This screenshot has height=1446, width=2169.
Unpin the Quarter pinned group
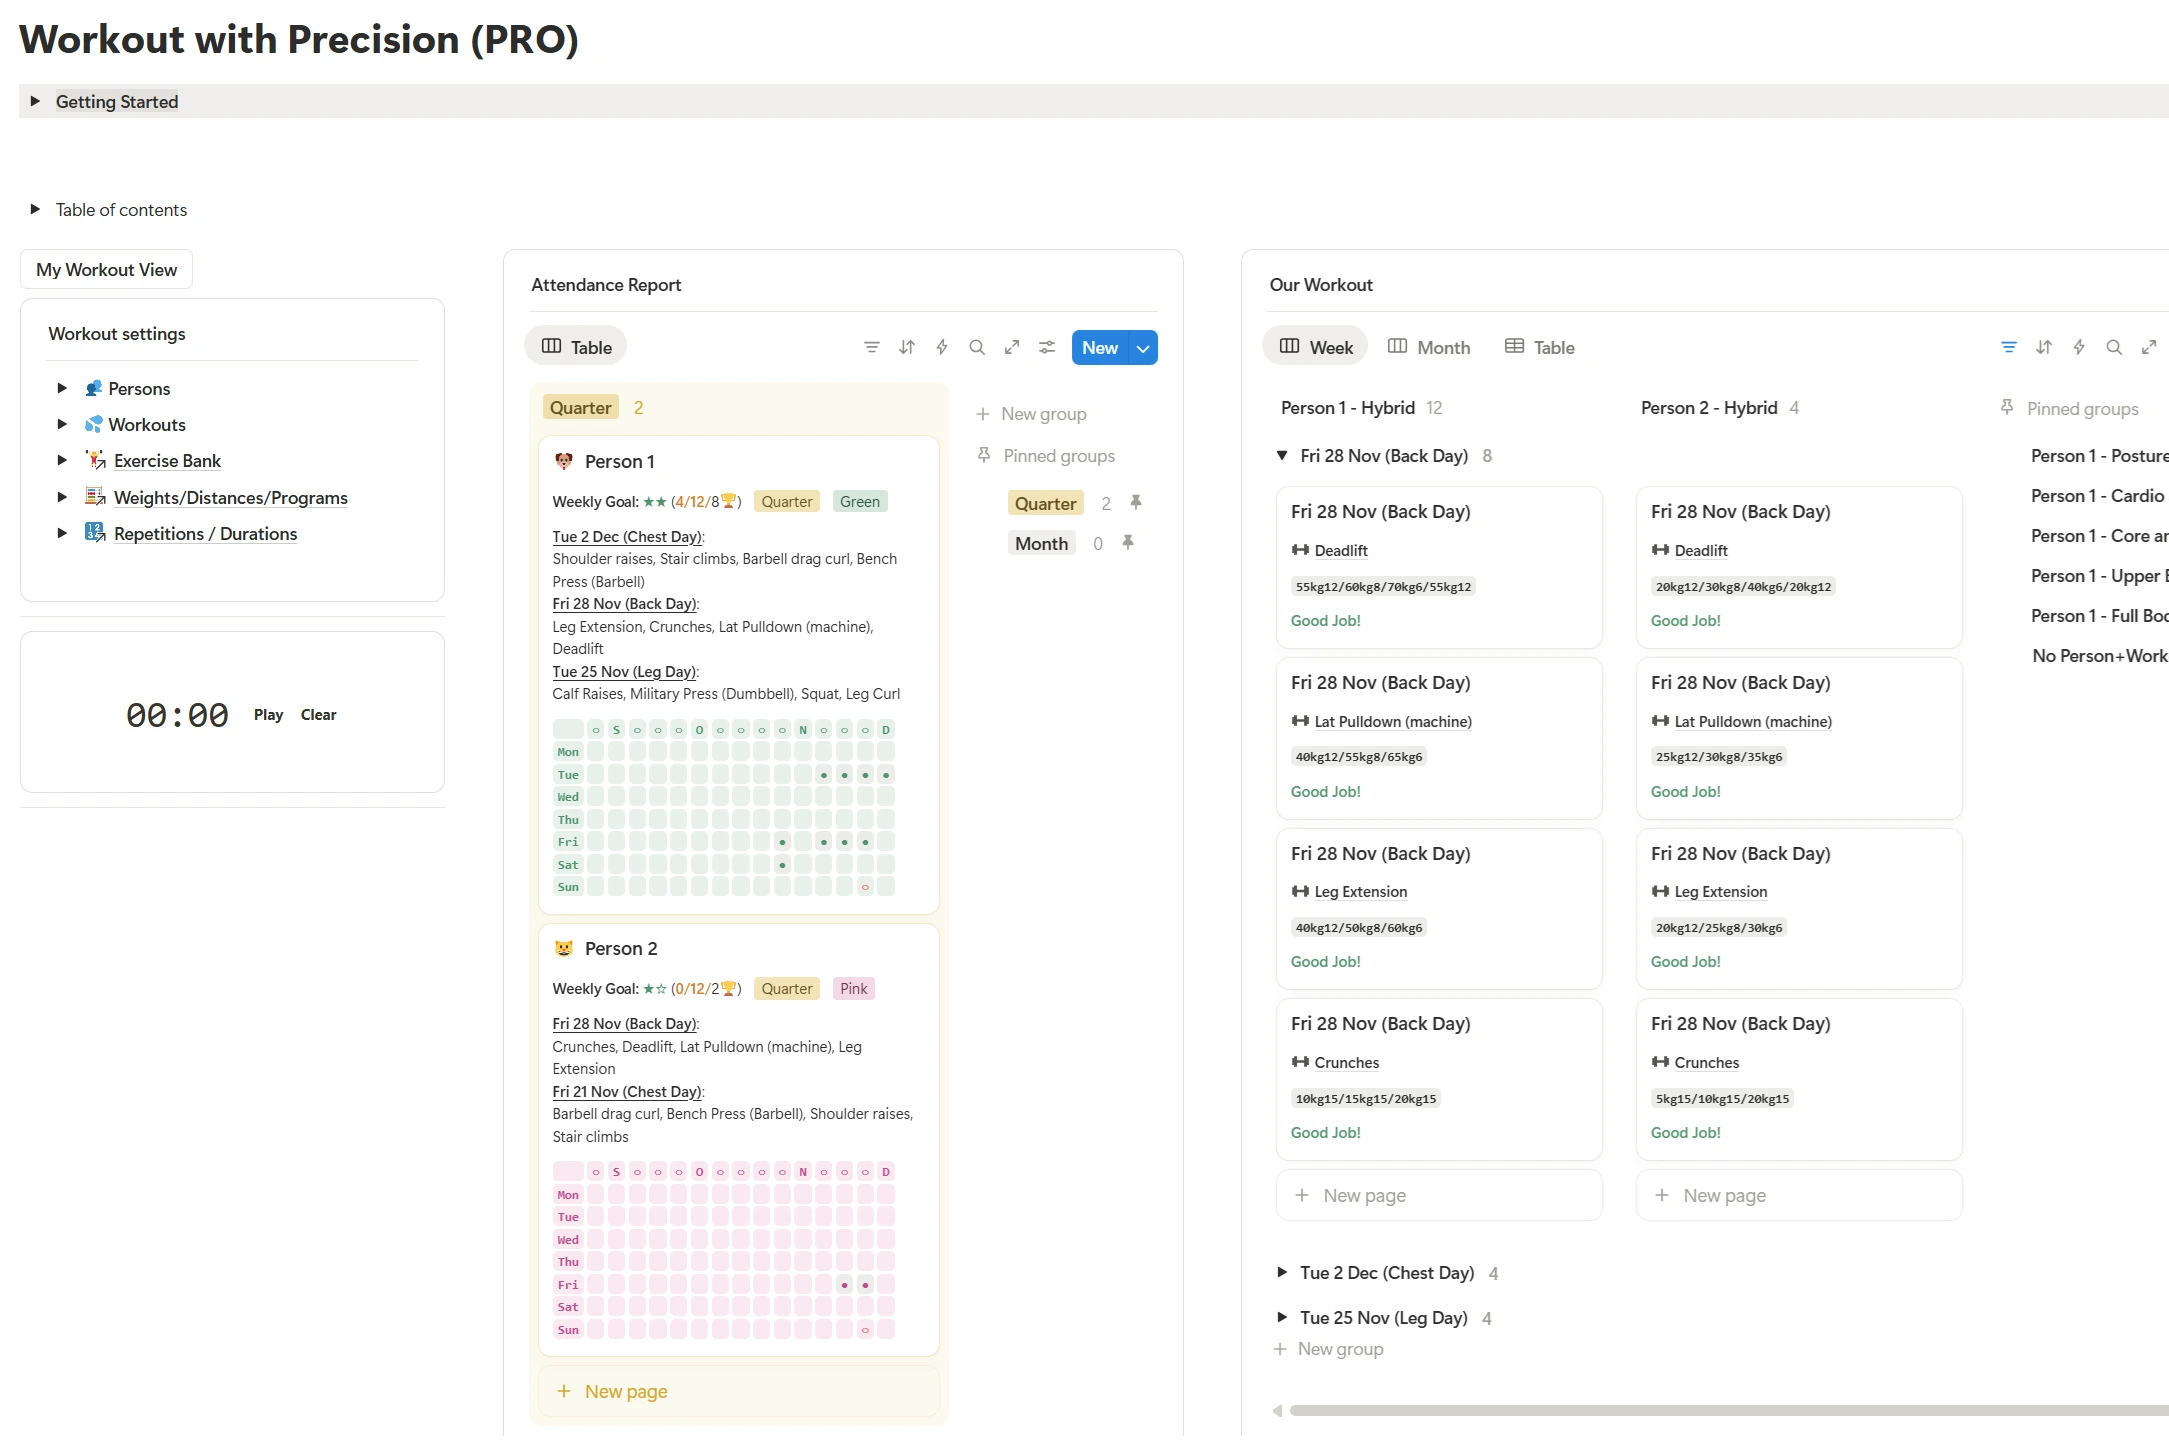1135,502
